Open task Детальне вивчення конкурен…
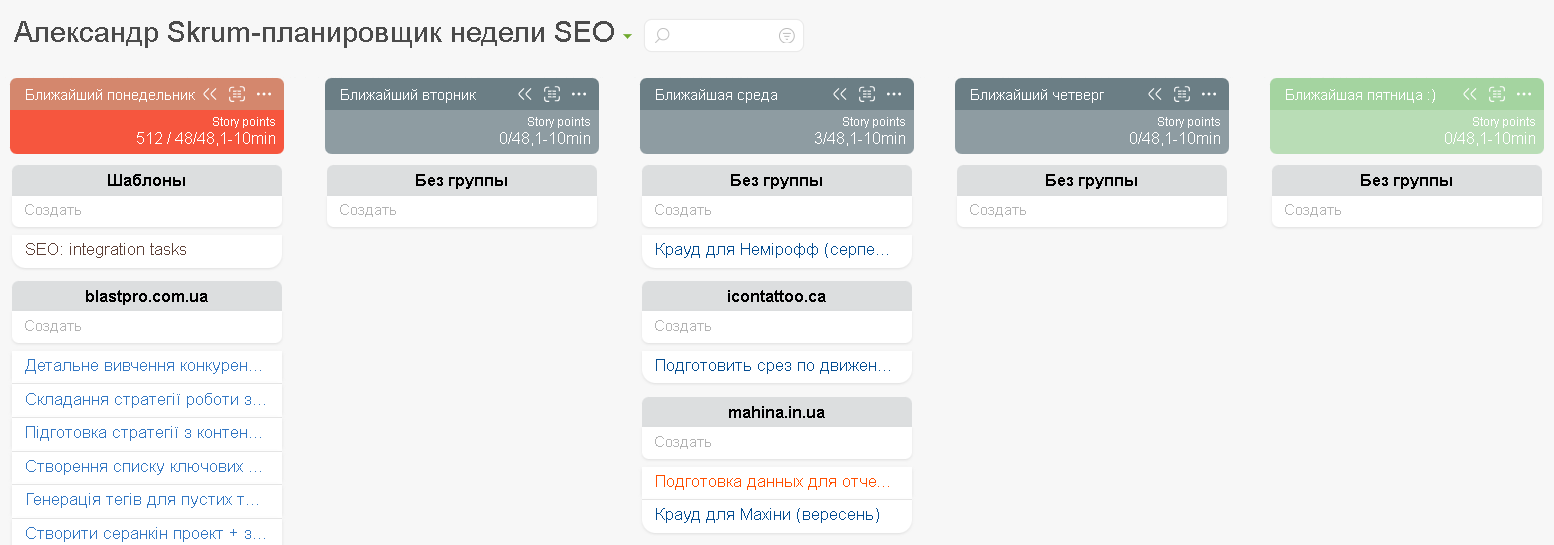The image size is (1554, 545). [144, 366]
